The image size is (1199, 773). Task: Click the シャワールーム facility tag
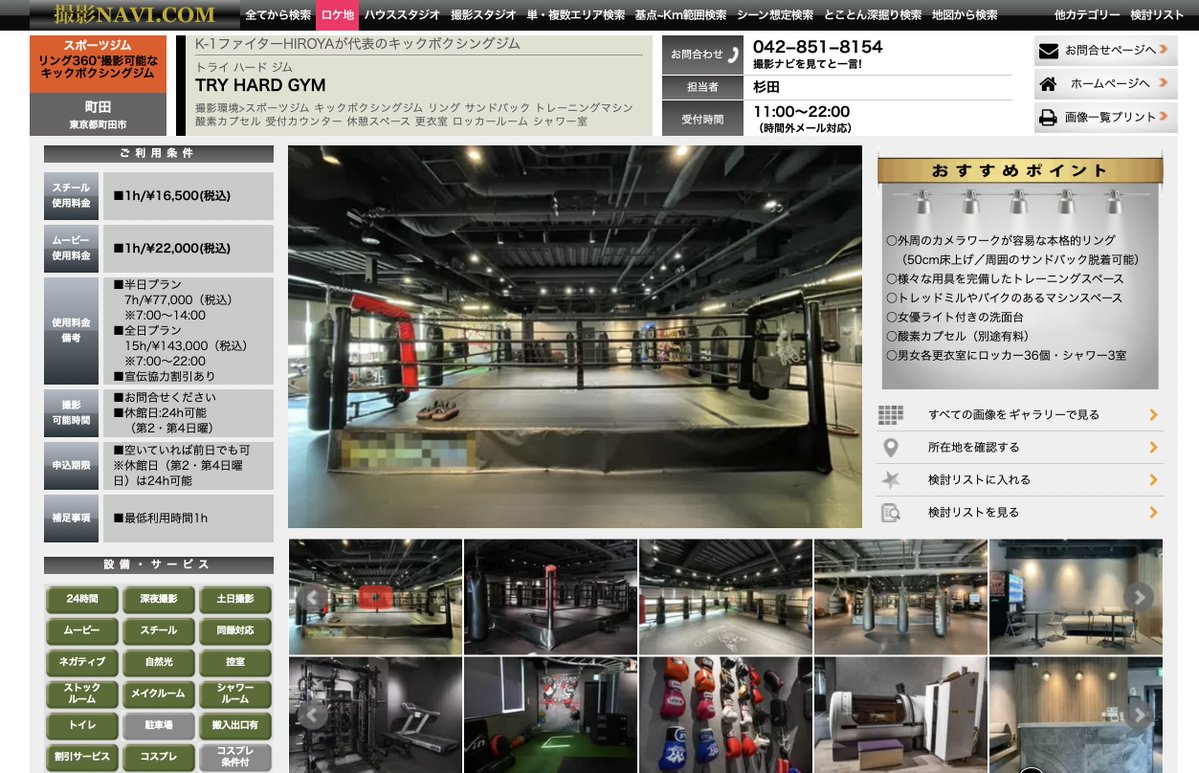pyautogui.click(x=235, y=693)
